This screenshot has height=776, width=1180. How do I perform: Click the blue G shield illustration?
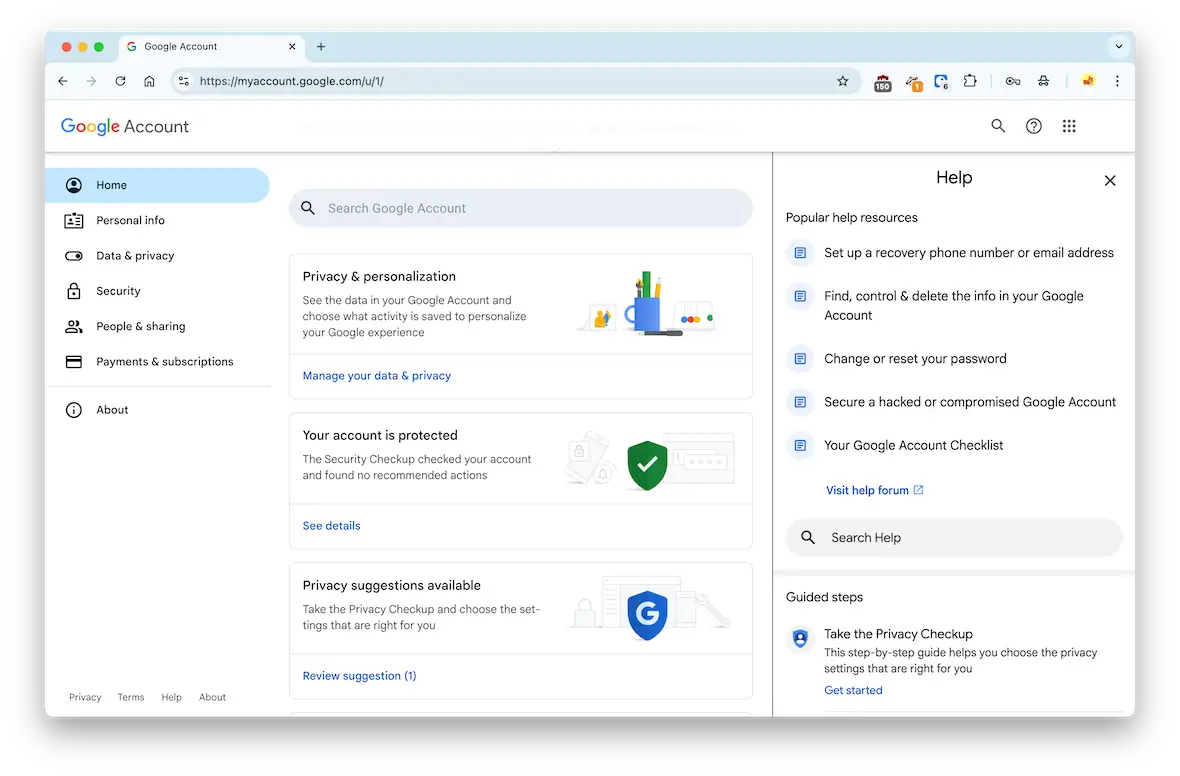pos(647,614)
